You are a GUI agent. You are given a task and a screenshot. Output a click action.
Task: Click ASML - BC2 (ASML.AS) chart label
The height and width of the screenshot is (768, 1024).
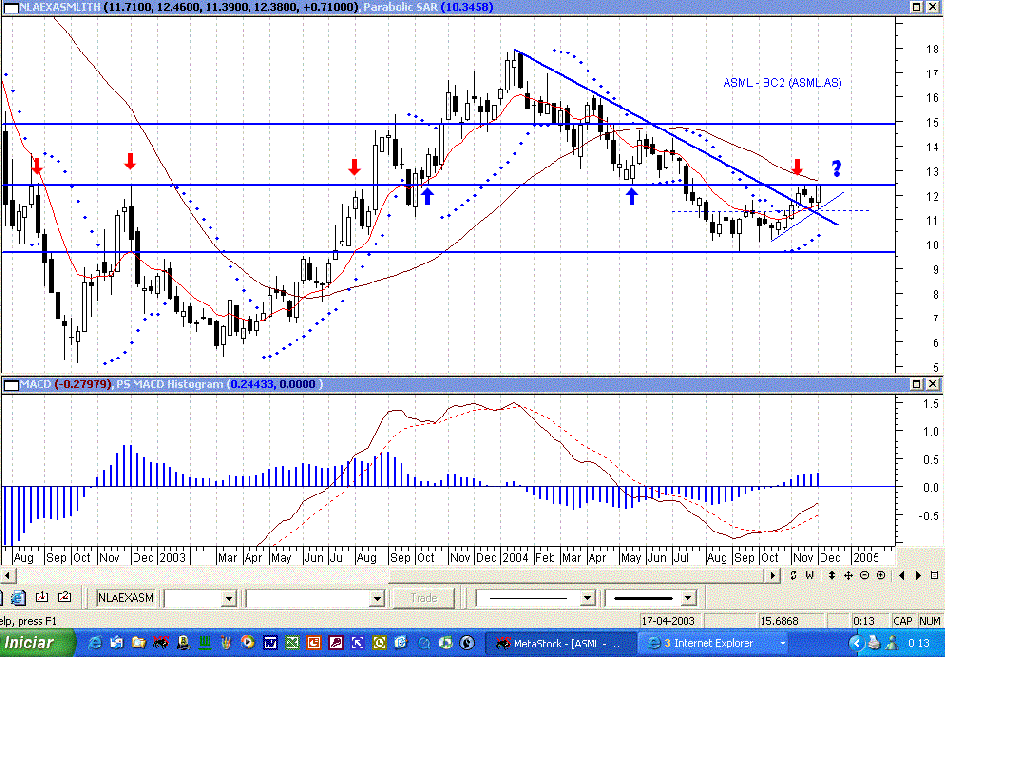click(782, 83)
